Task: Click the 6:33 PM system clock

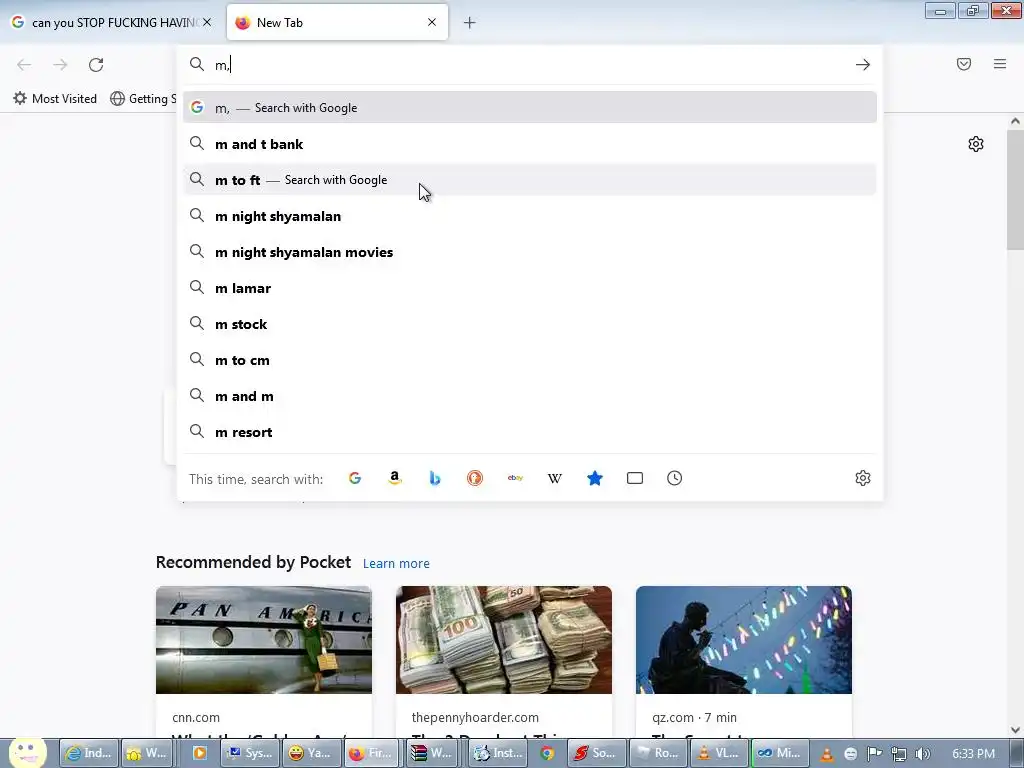Action: coord(973,754)
